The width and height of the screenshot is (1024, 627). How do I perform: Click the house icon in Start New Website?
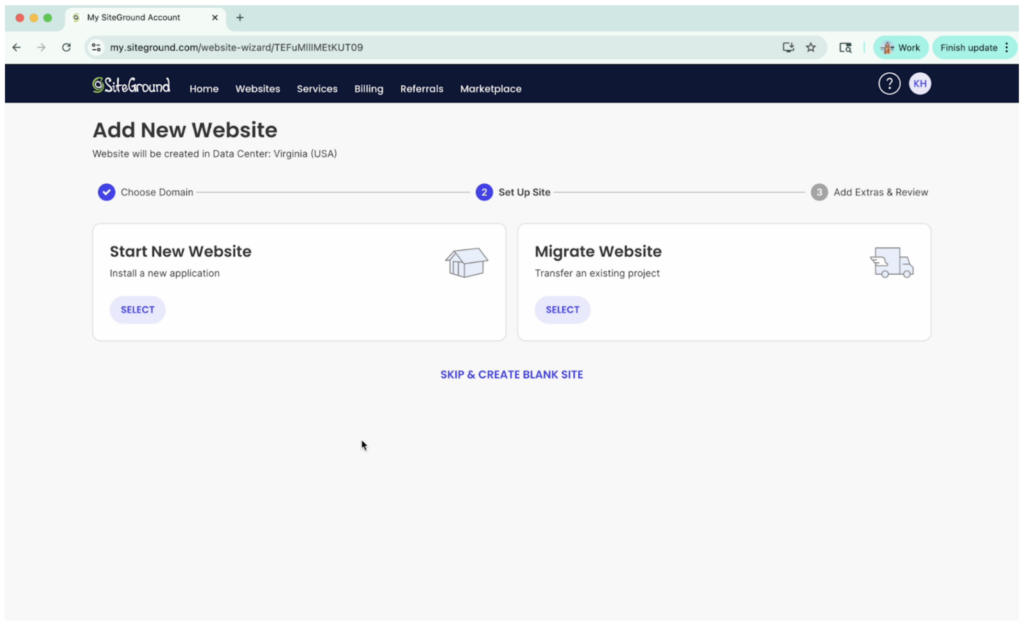click(466, 263)
